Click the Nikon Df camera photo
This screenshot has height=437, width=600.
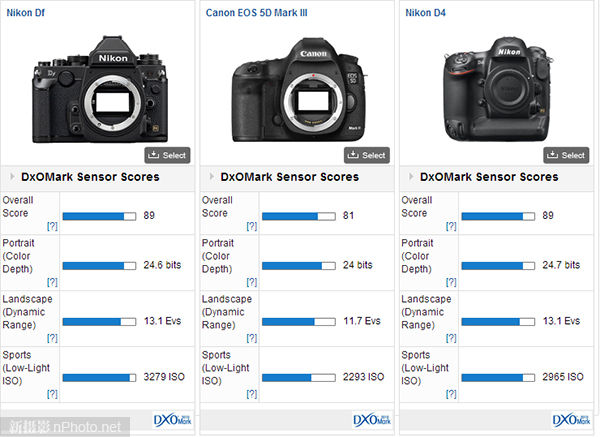(100, 90)
